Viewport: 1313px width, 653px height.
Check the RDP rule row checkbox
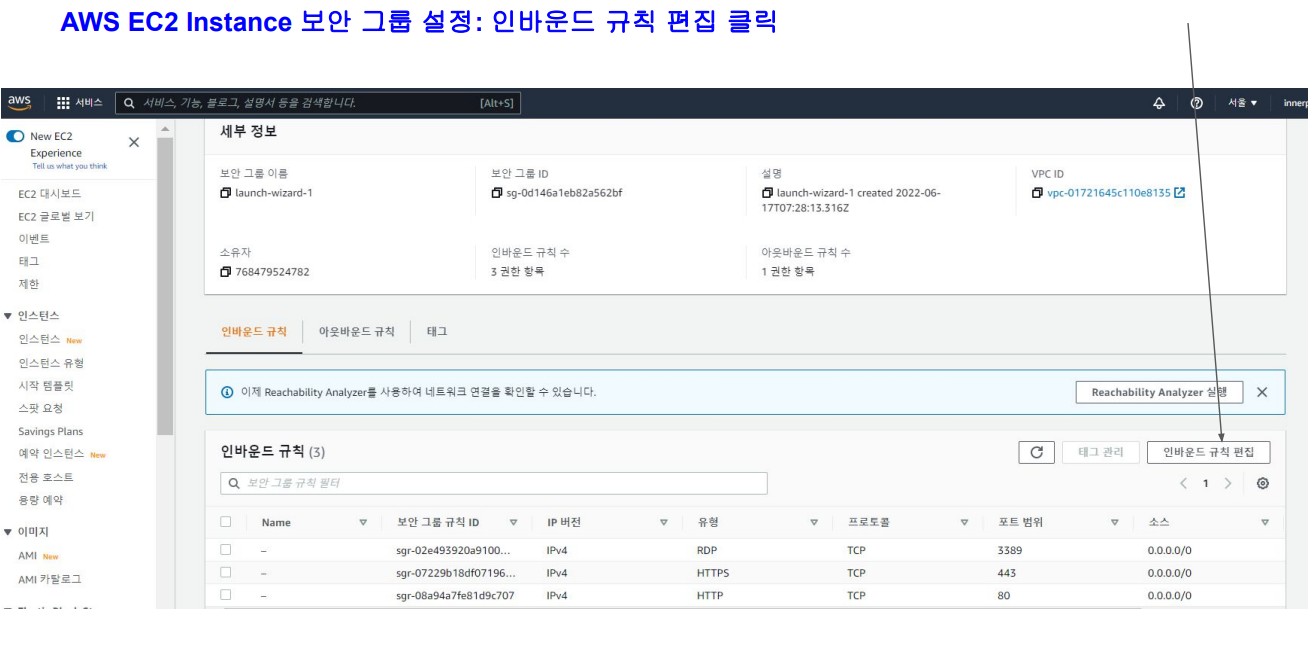click(x=226, y=550)
